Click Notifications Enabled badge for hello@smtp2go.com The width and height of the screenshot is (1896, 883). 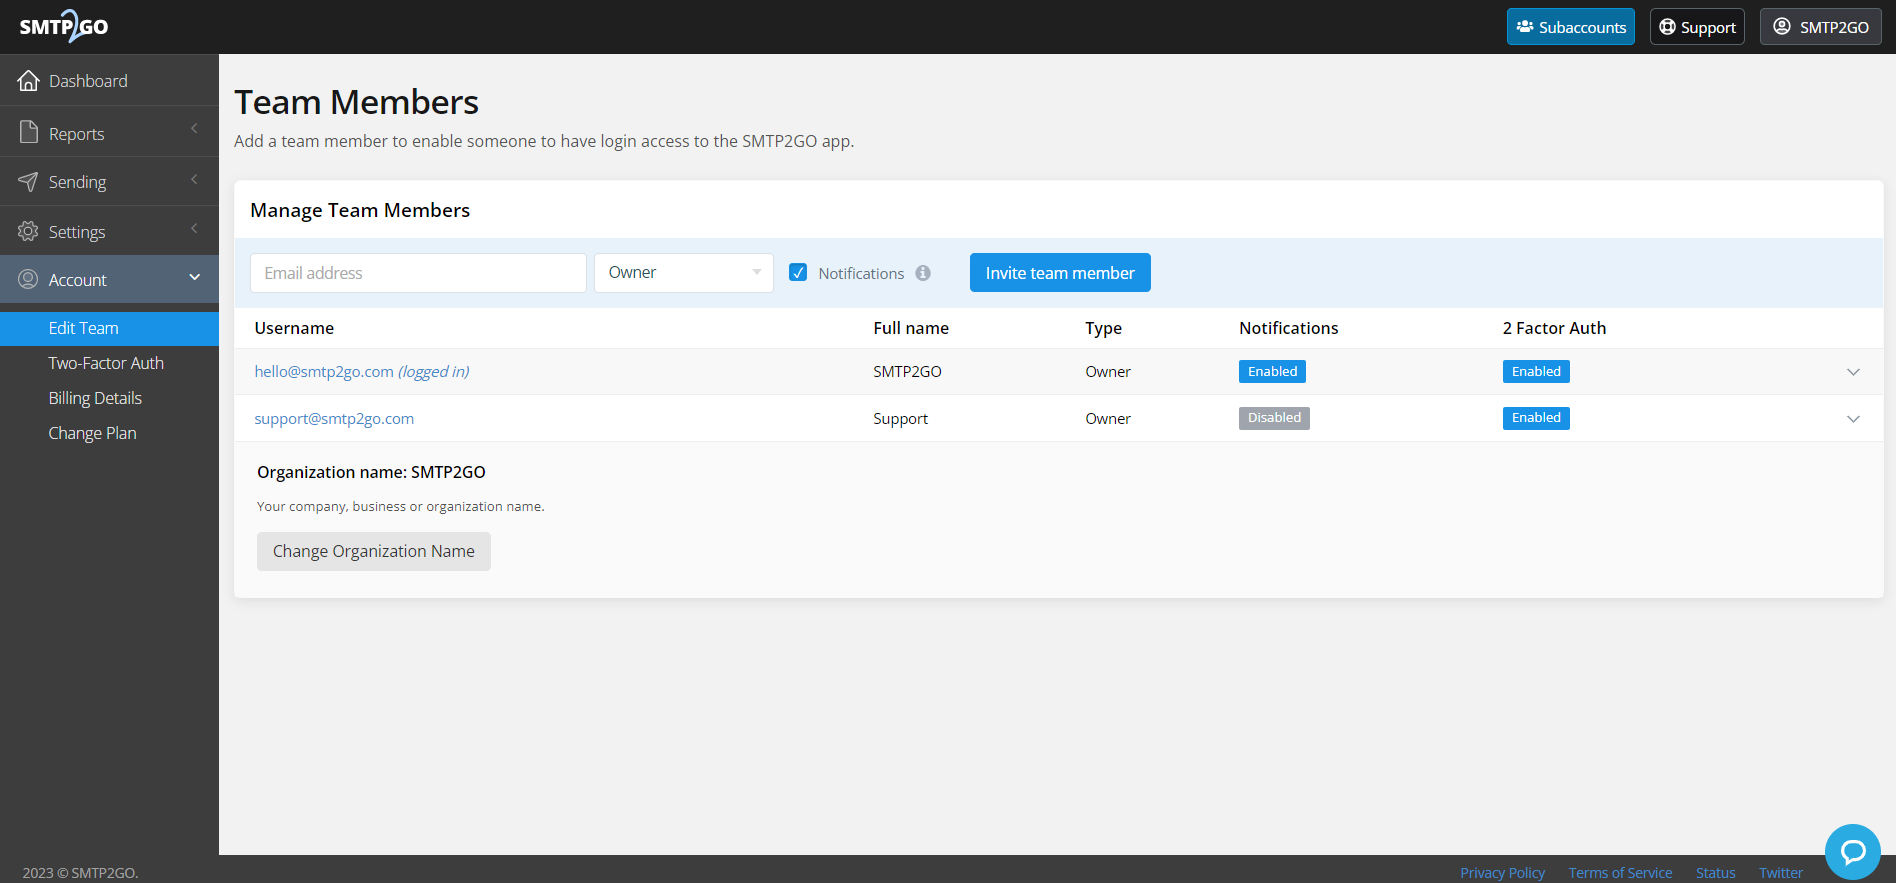pos(1272,371)
